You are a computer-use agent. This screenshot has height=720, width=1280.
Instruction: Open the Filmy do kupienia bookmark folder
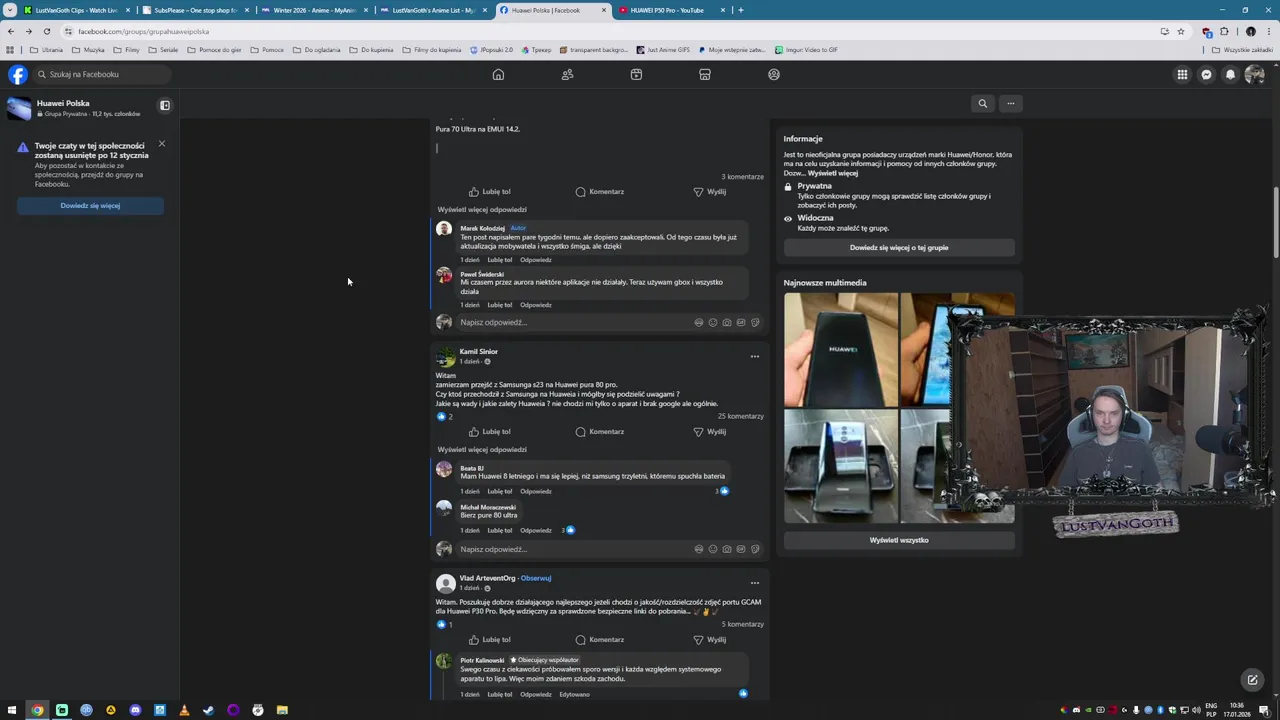point(432,49)
